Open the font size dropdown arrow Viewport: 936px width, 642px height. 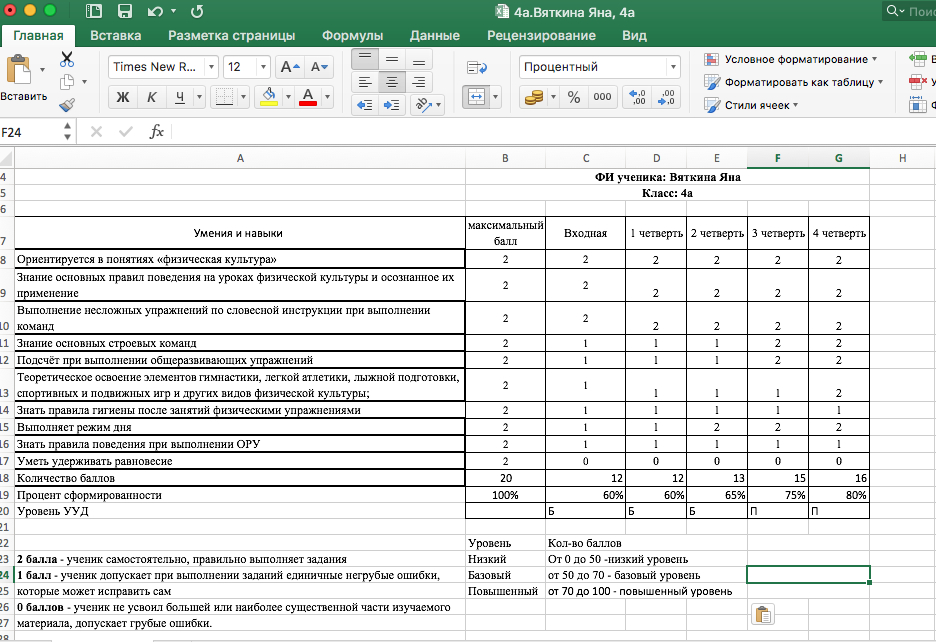click(x=263, y=67)
